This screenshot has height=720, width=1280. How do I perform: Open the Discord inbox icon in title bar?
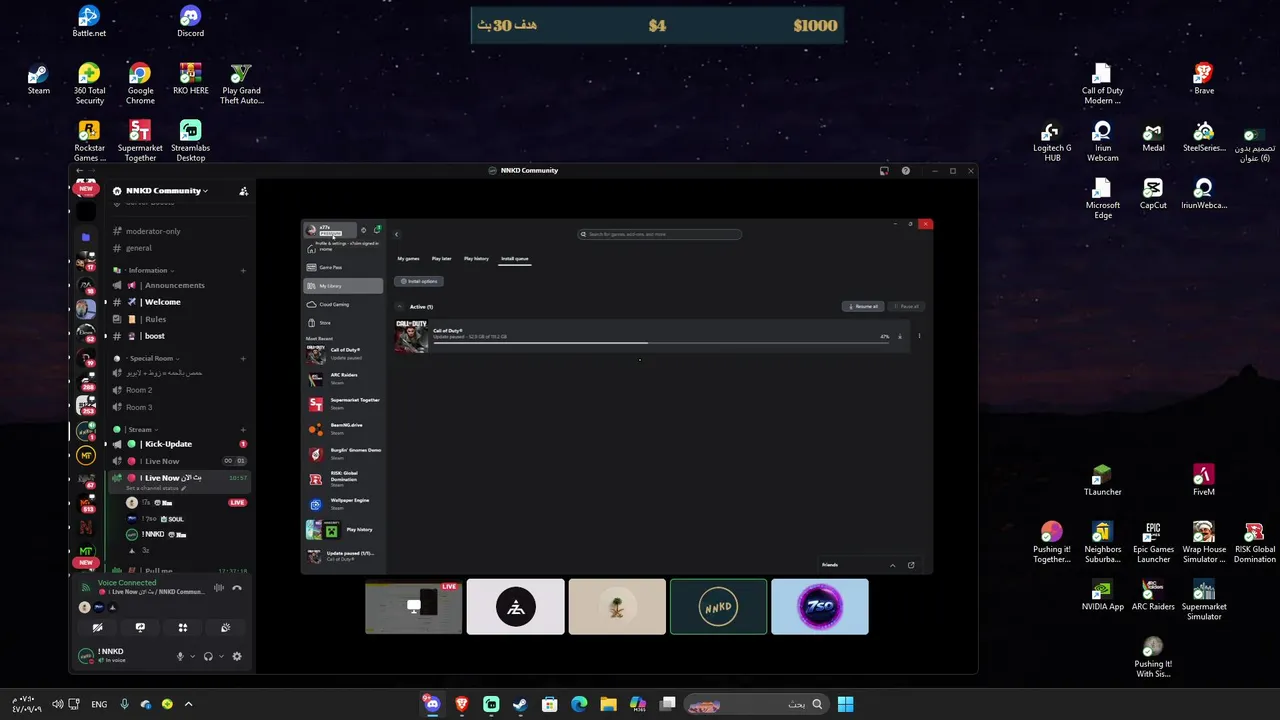tap(884, 171)
